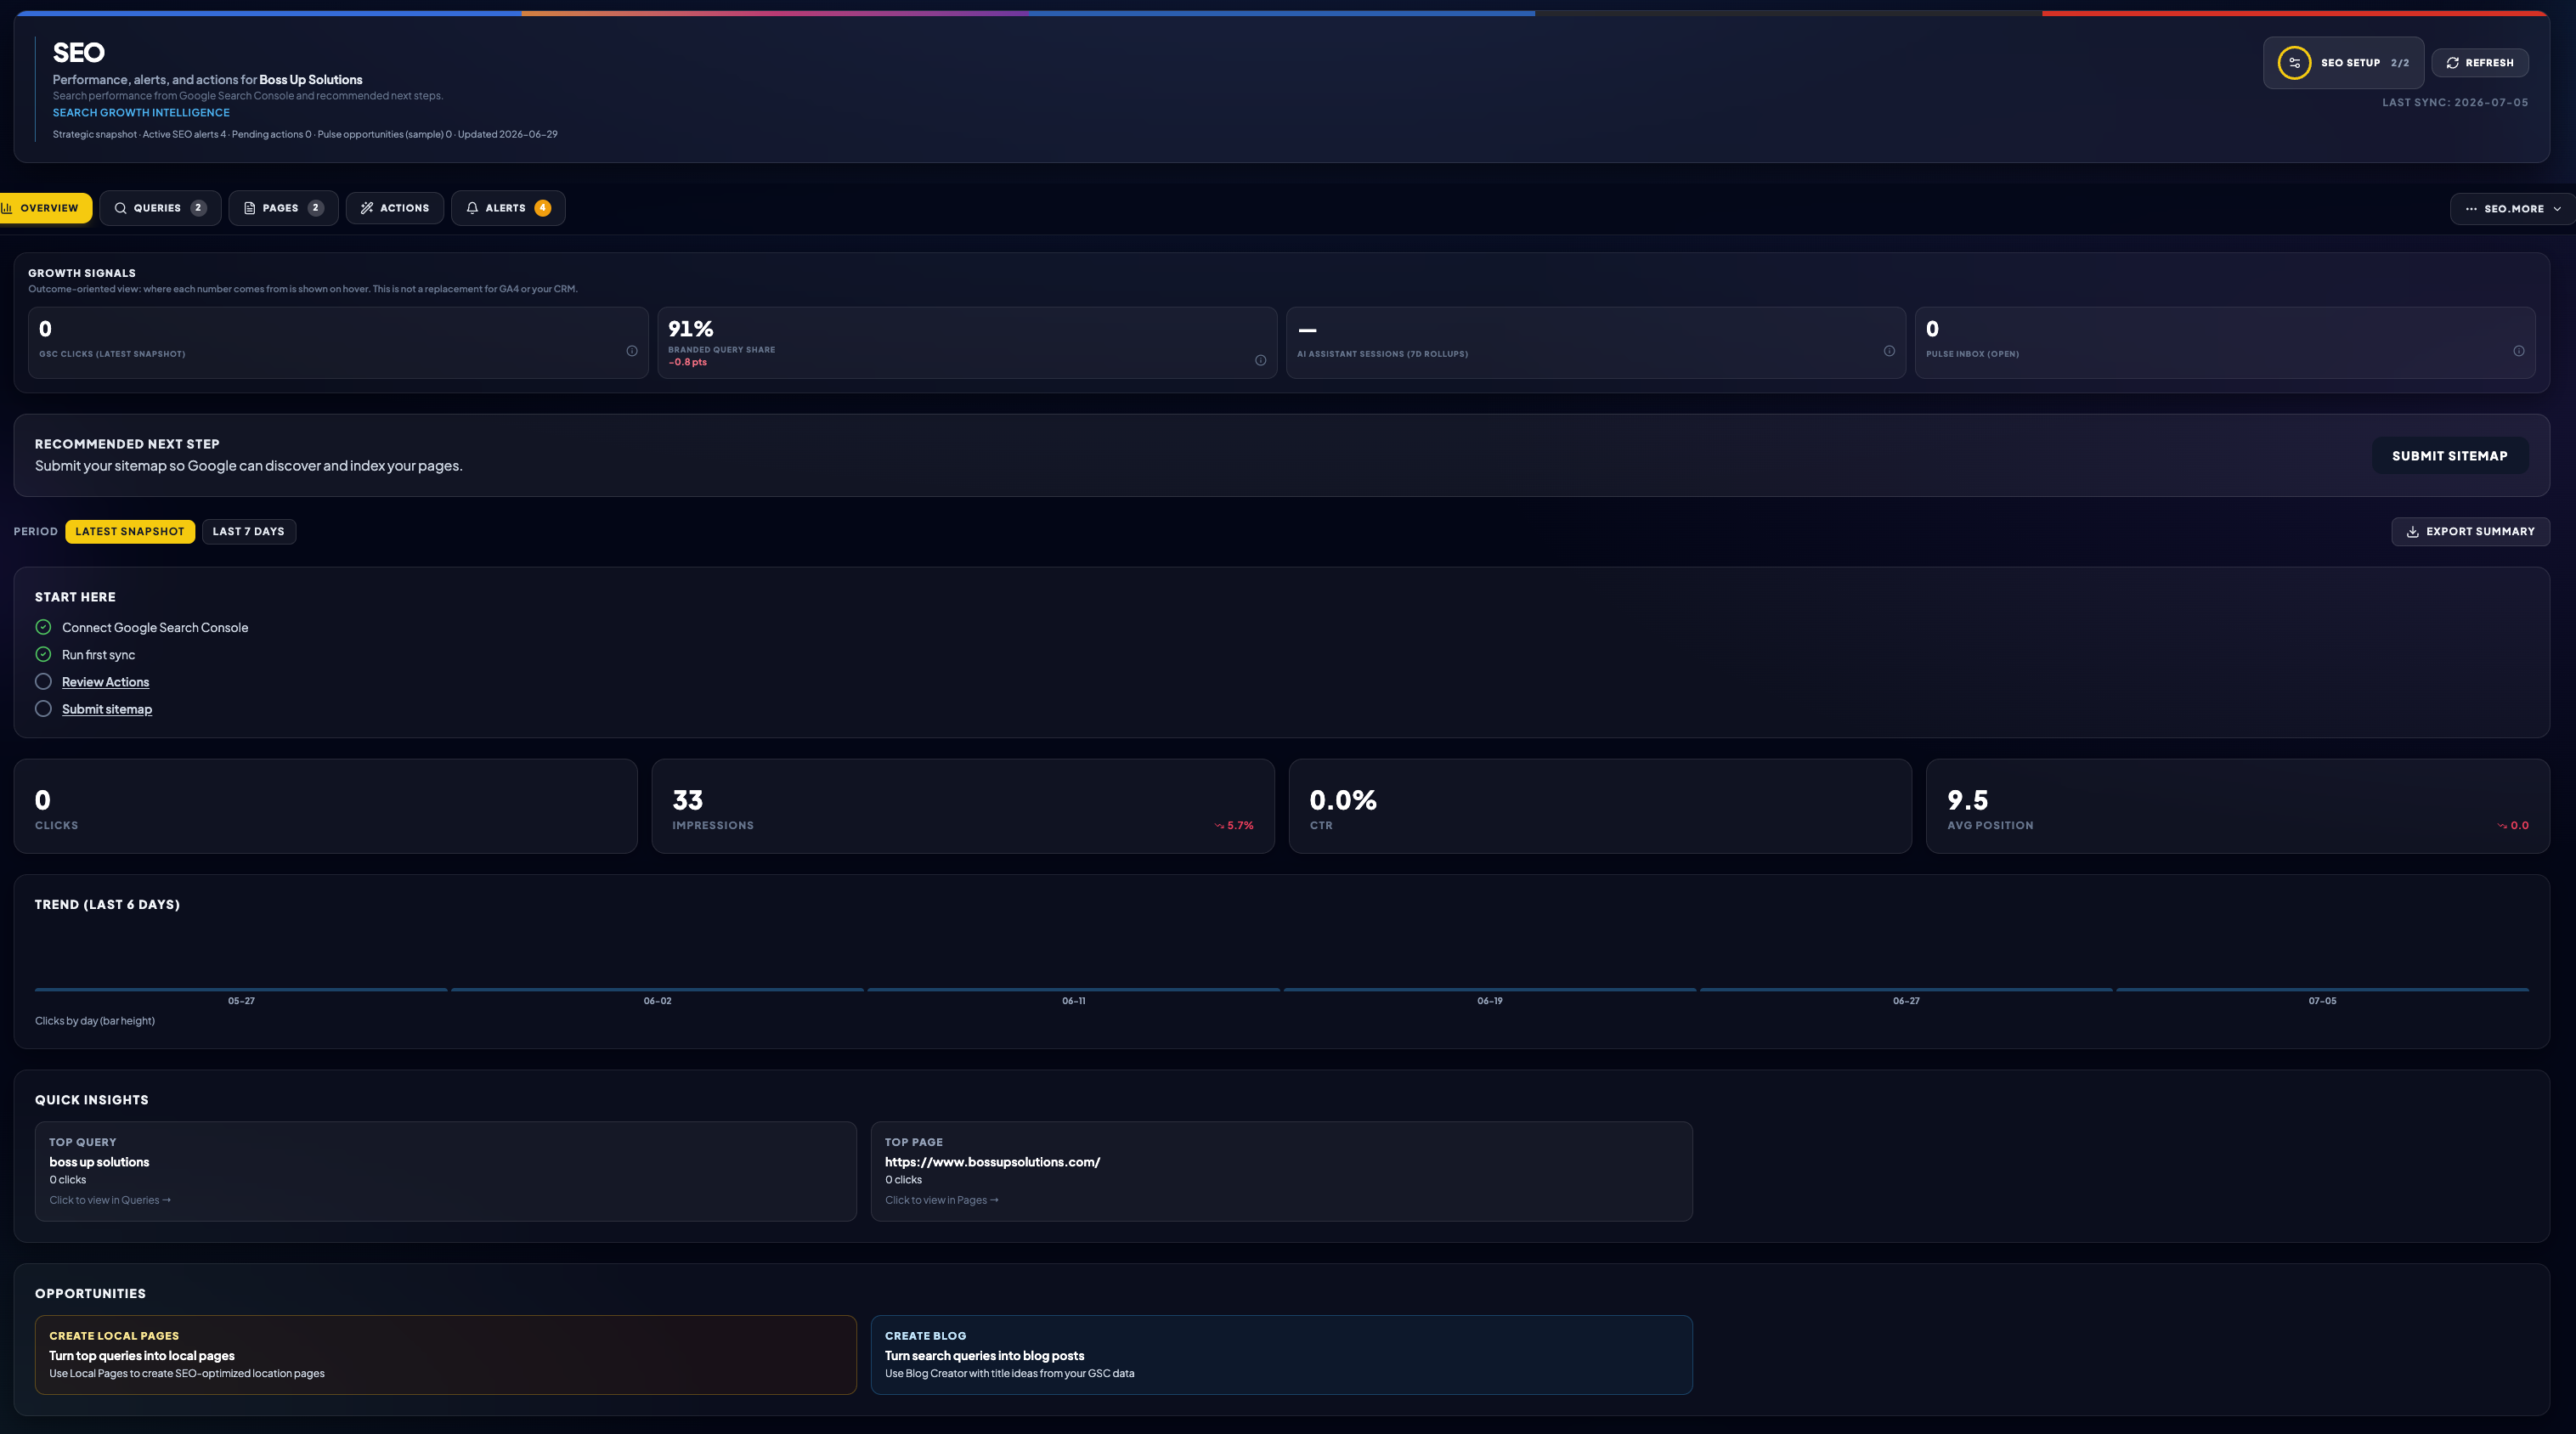The width and height of the screenshot is (2576, 1434).
Task: Click the 06-02 trend bar
Action: (657, 990)
